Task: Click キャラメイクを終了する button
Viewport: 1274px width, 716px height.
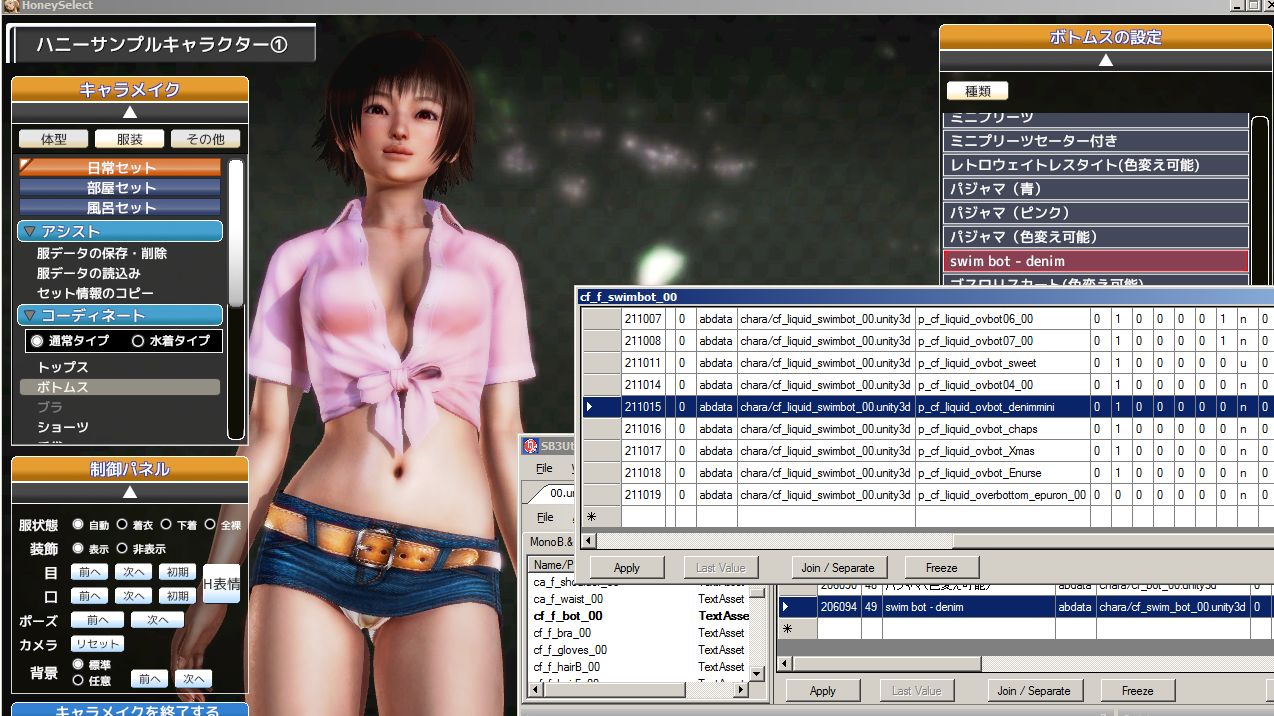Action: tap(130, 710)
